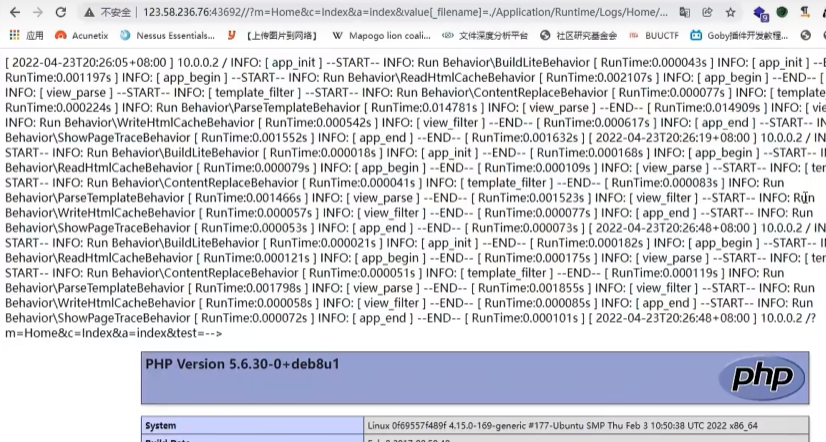Open the 社区研究基金会 bookmark

[x=578, y=35]
